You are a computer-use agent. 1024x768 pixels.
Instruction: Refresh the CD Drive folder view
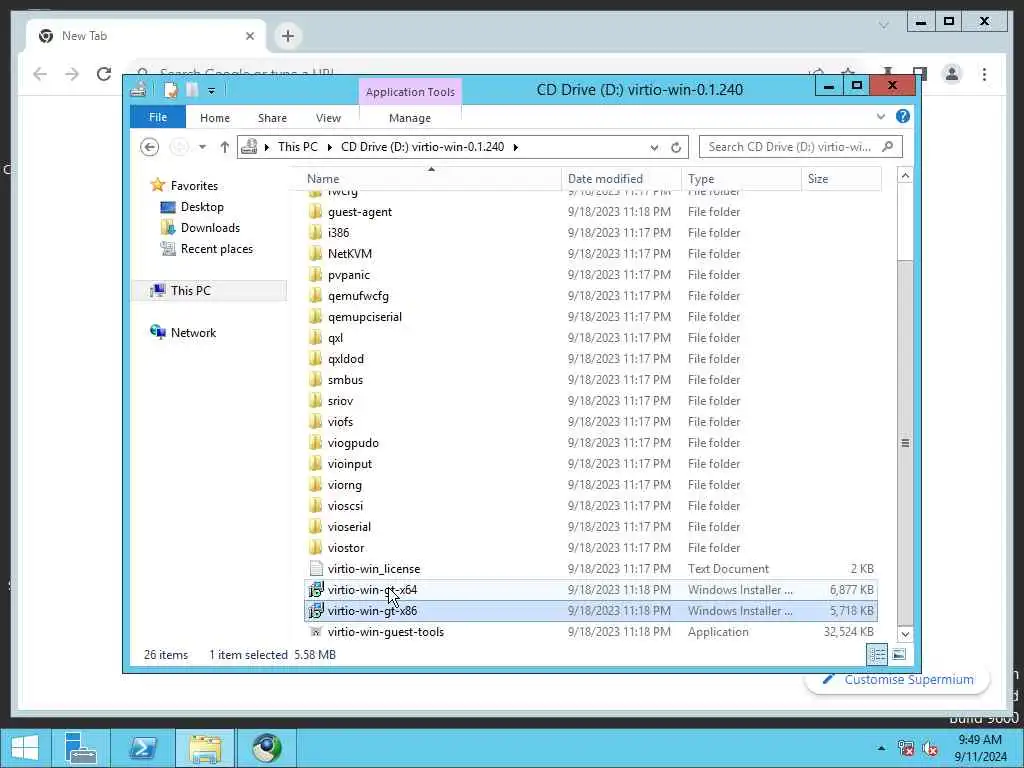[x=676, y=148]
